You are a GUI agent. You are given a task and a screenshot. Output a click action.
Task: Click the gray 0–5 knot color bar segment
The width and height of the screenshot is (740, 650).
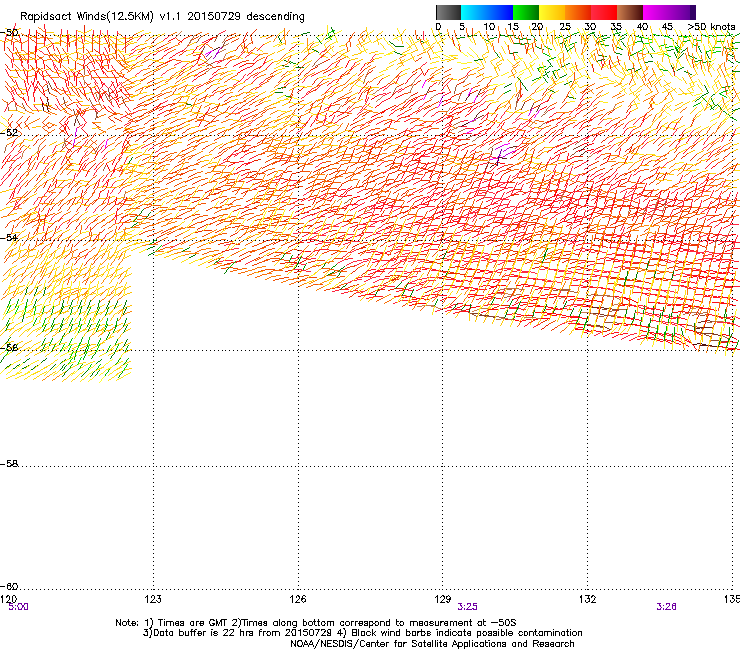coord(448,12)
